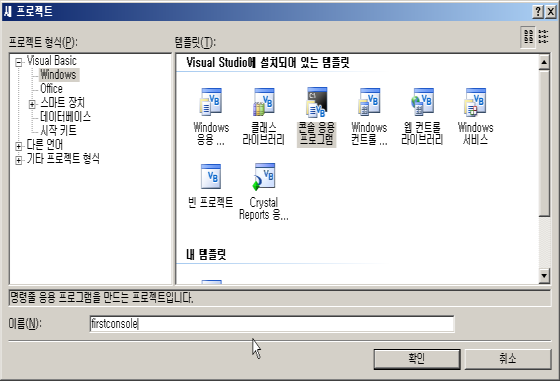Select 스마트 장치 project type
Image resolution: width=560 pixels, height=381 pixels.
pos(62,102)
